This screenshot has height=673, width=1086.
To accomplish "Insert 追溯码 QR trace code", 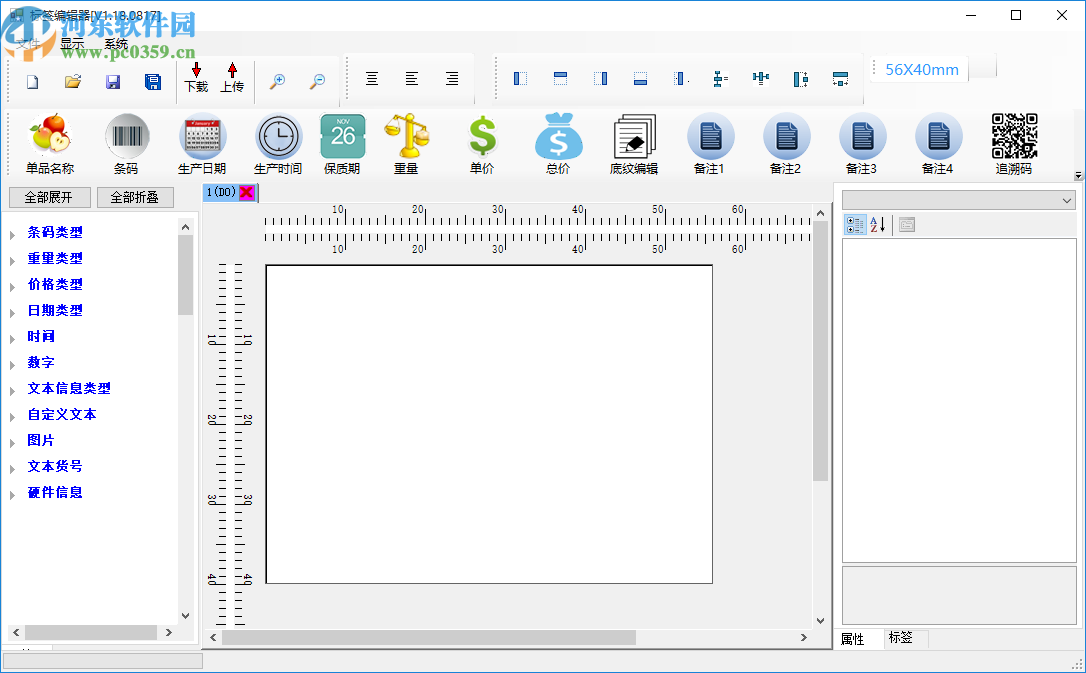I will click(1015, 144).
